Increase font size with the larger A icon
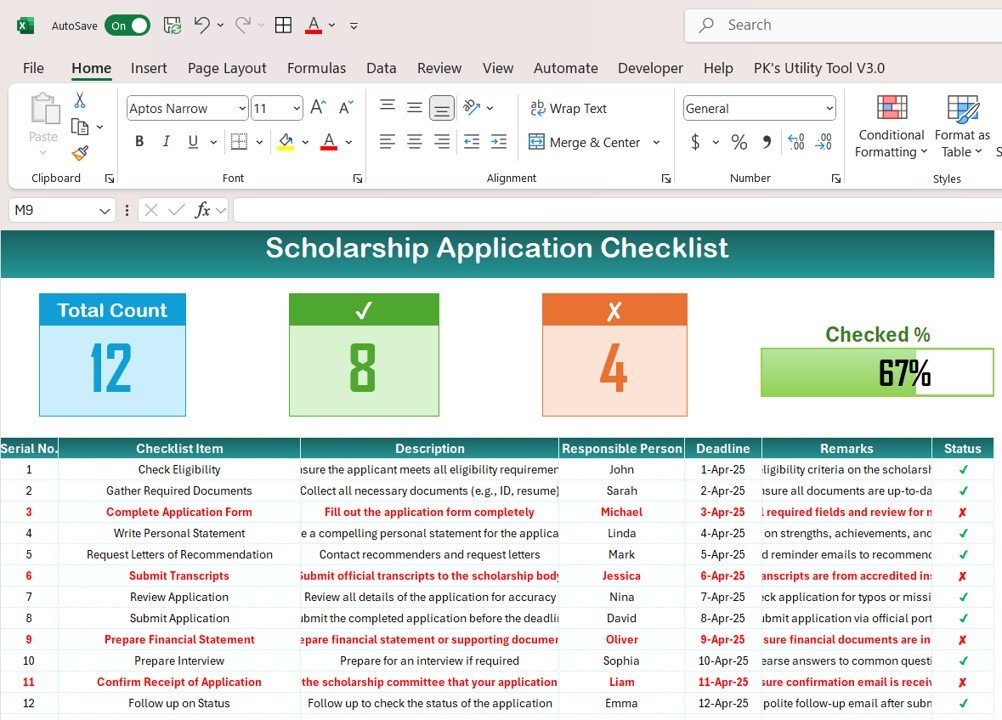Viewport: 1002px width, 720px height. (x=318, y=107)
